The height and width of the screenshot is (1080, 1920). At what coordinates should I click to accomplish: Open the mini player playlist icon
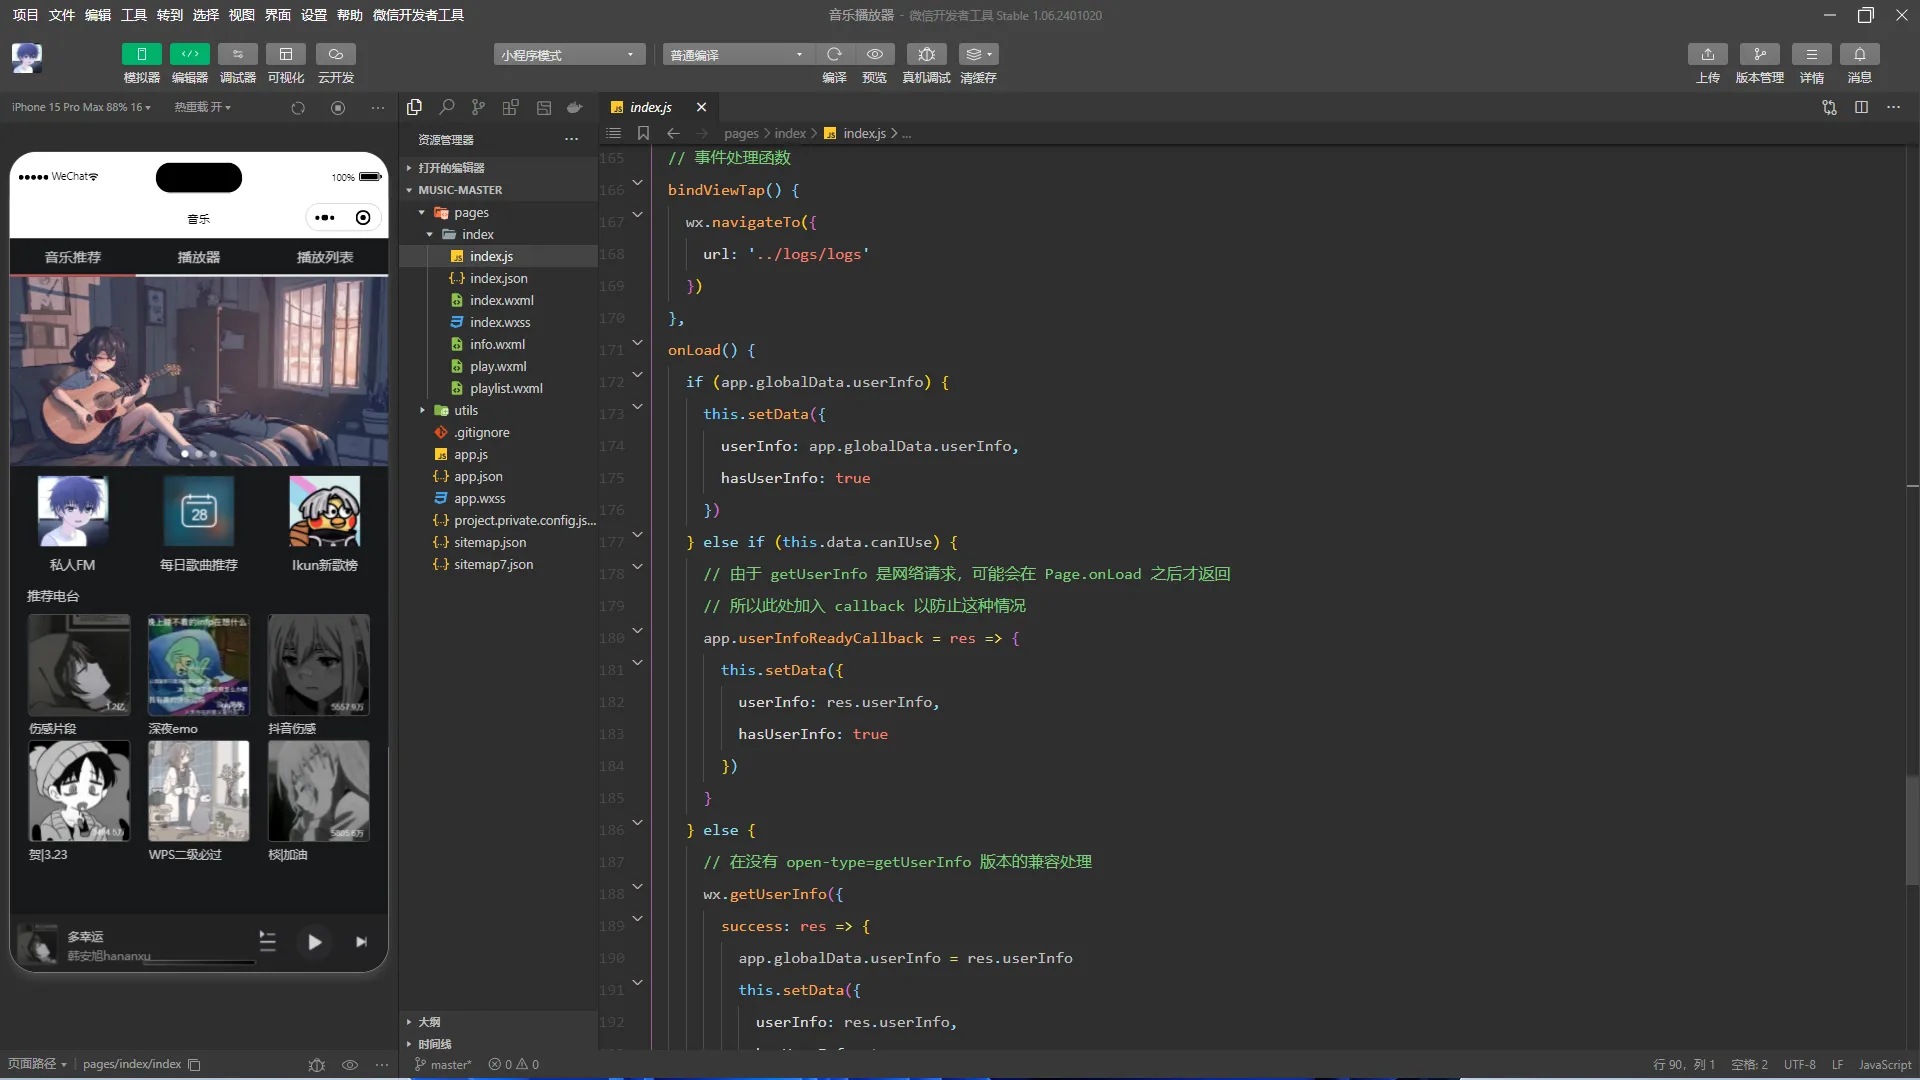pyautogui.click(x=267, y=941)
